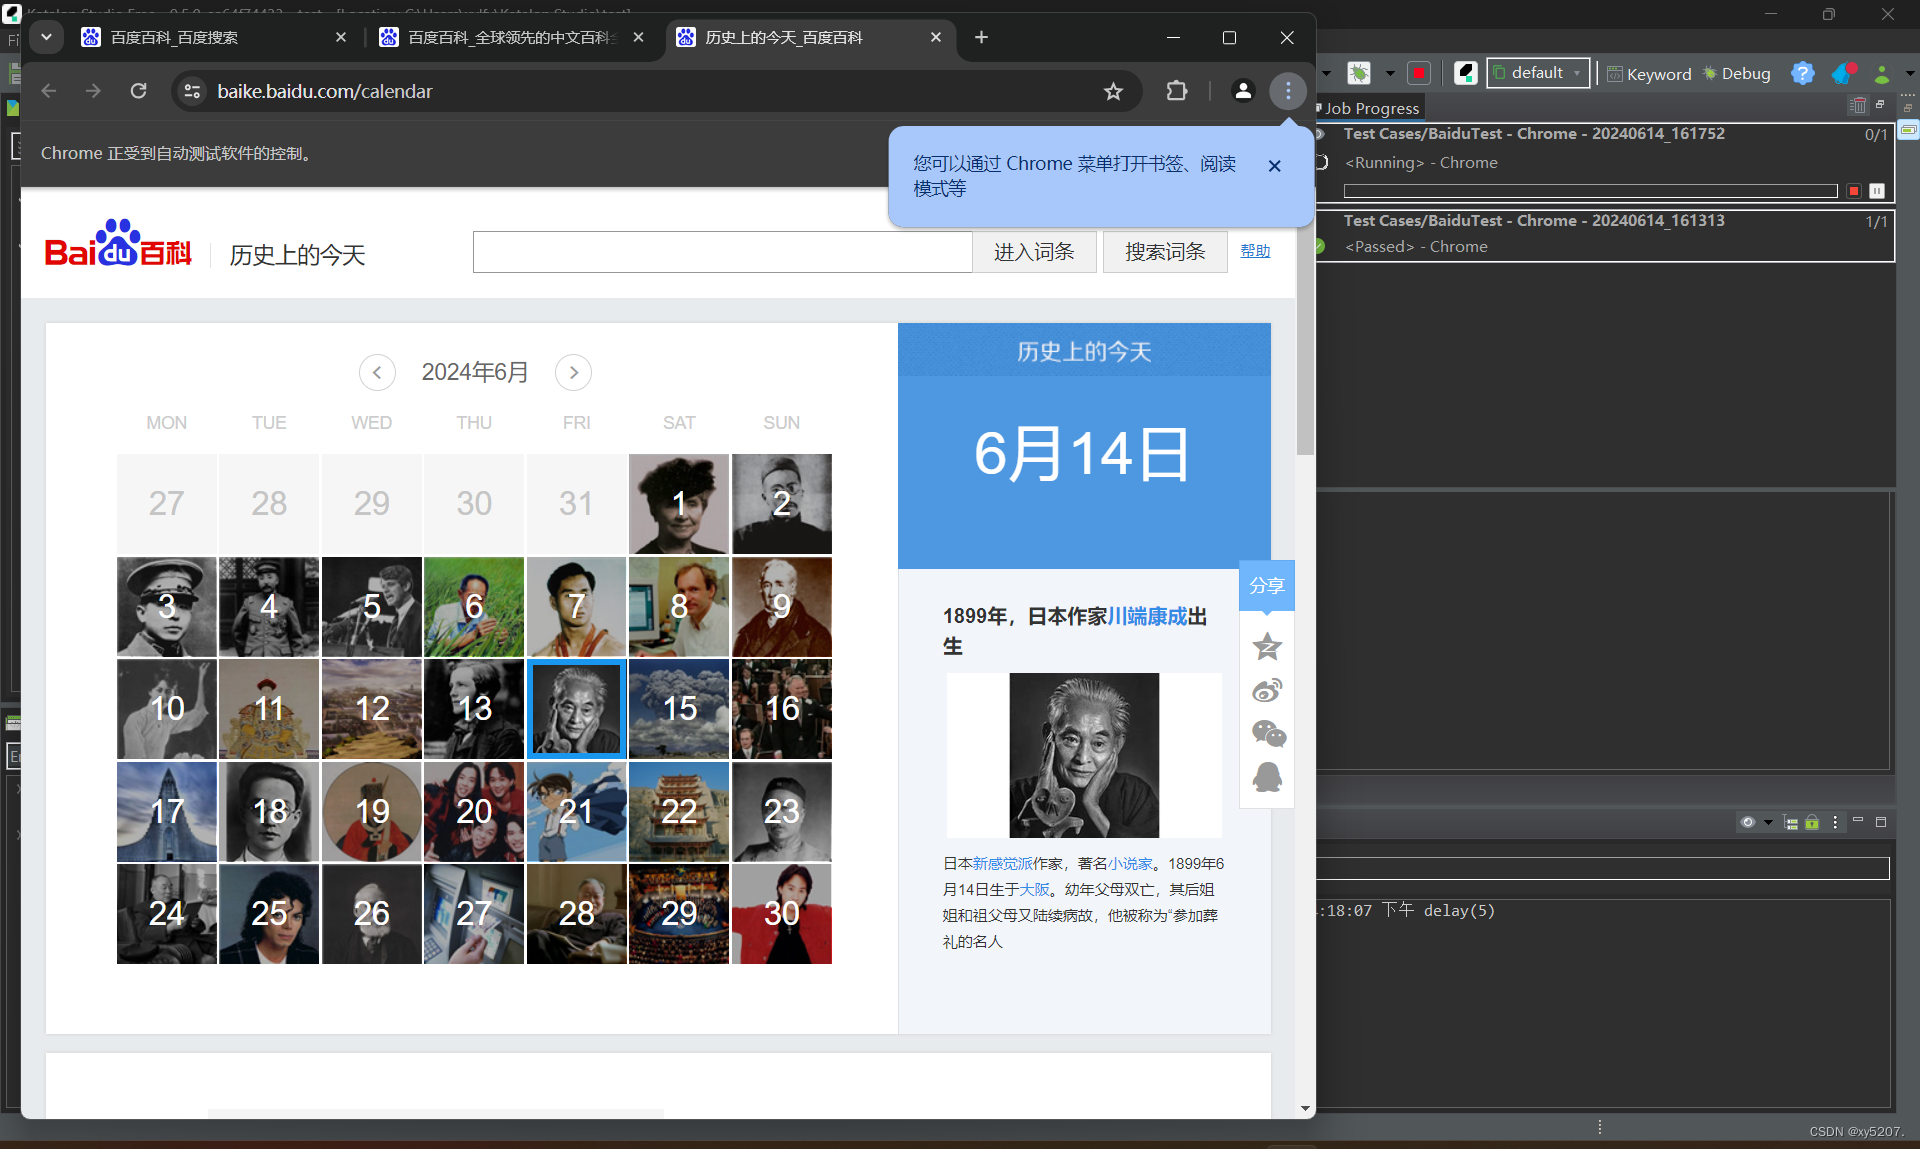Click the 进入词条 button

(1034, 252)
